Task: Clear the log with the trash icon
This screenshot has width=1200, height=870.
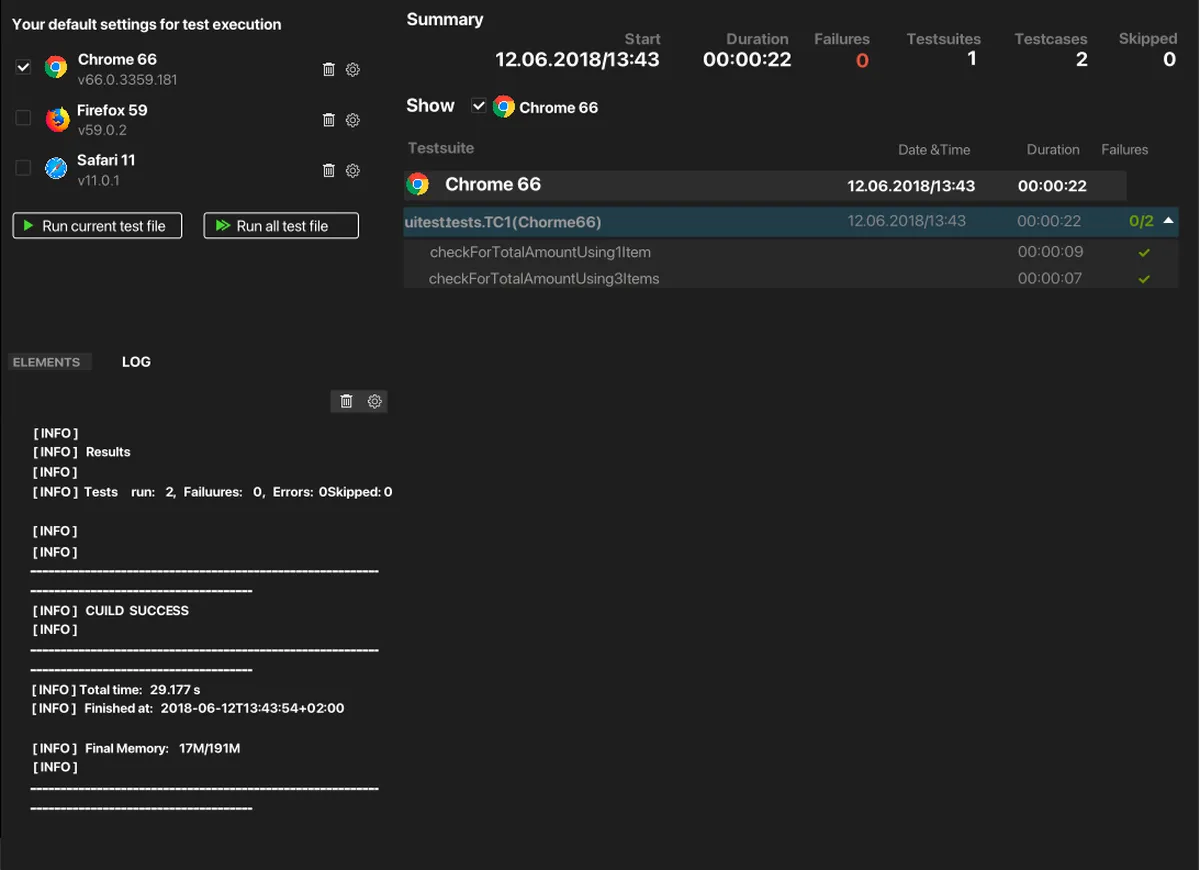Action: coord(346,401)
